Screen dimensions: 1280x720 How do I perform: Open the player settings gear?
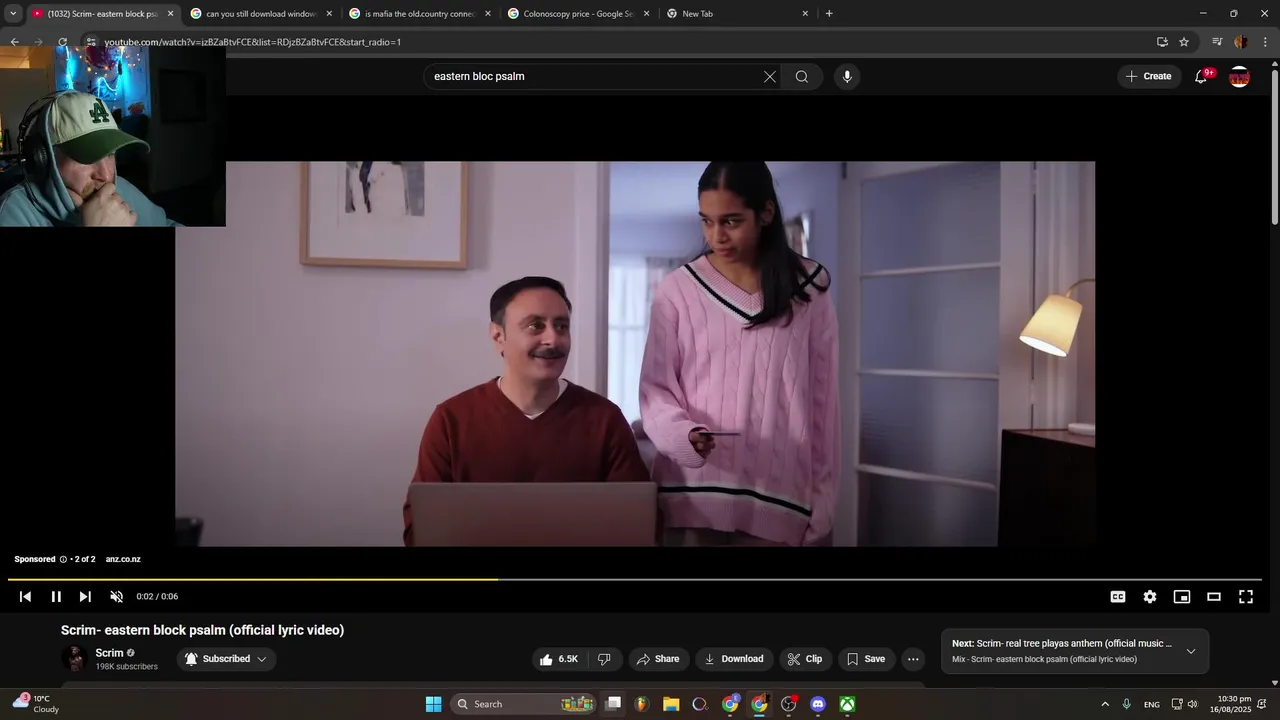(x=1150, y=597)
